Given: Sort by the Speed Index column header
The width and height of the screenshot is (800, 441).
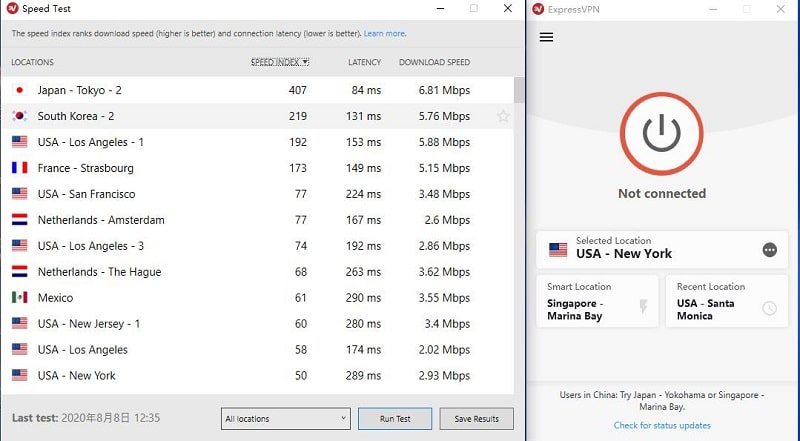Looking at the screenshot, I should [x=280, y=62].
